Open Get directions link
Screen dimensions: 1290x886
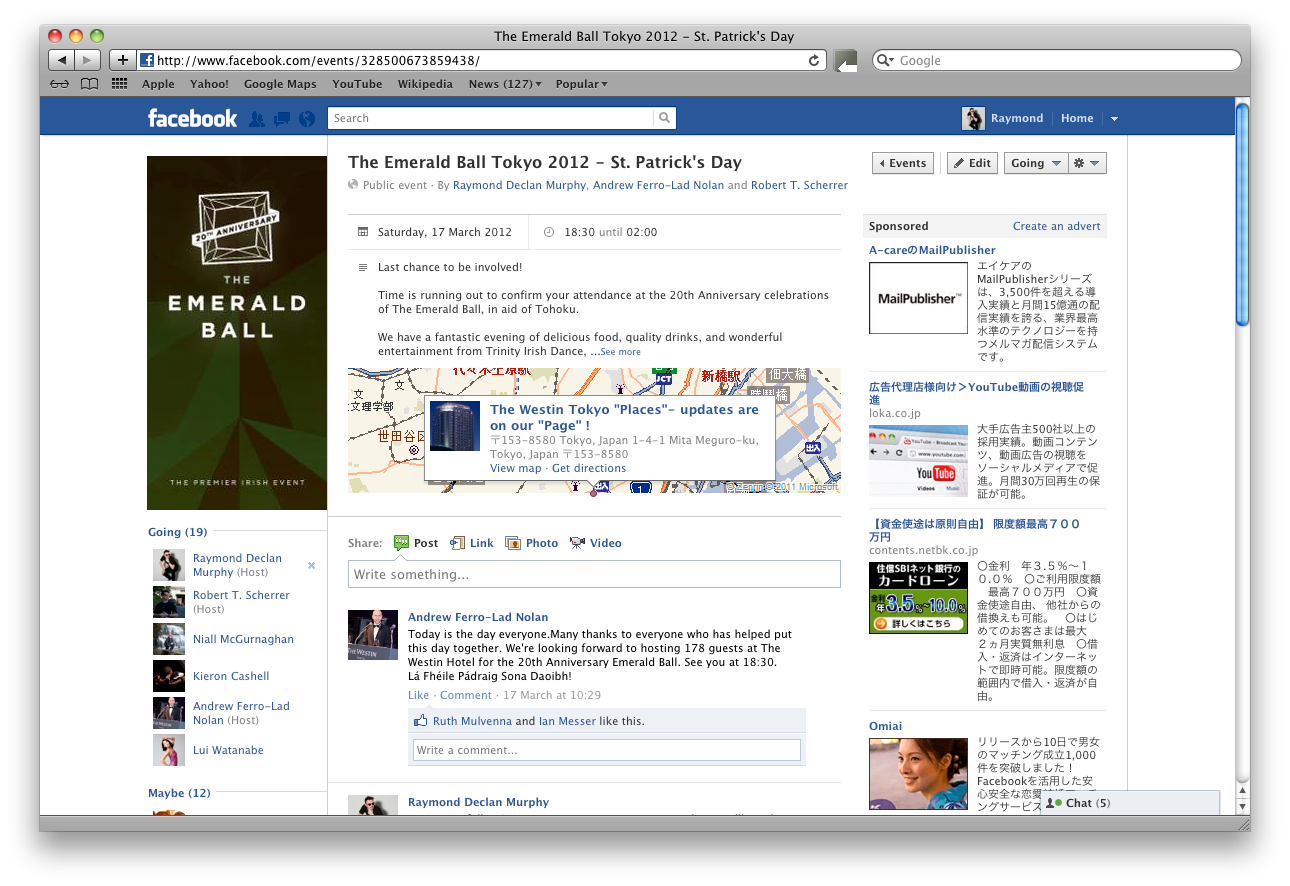(589, 468)
